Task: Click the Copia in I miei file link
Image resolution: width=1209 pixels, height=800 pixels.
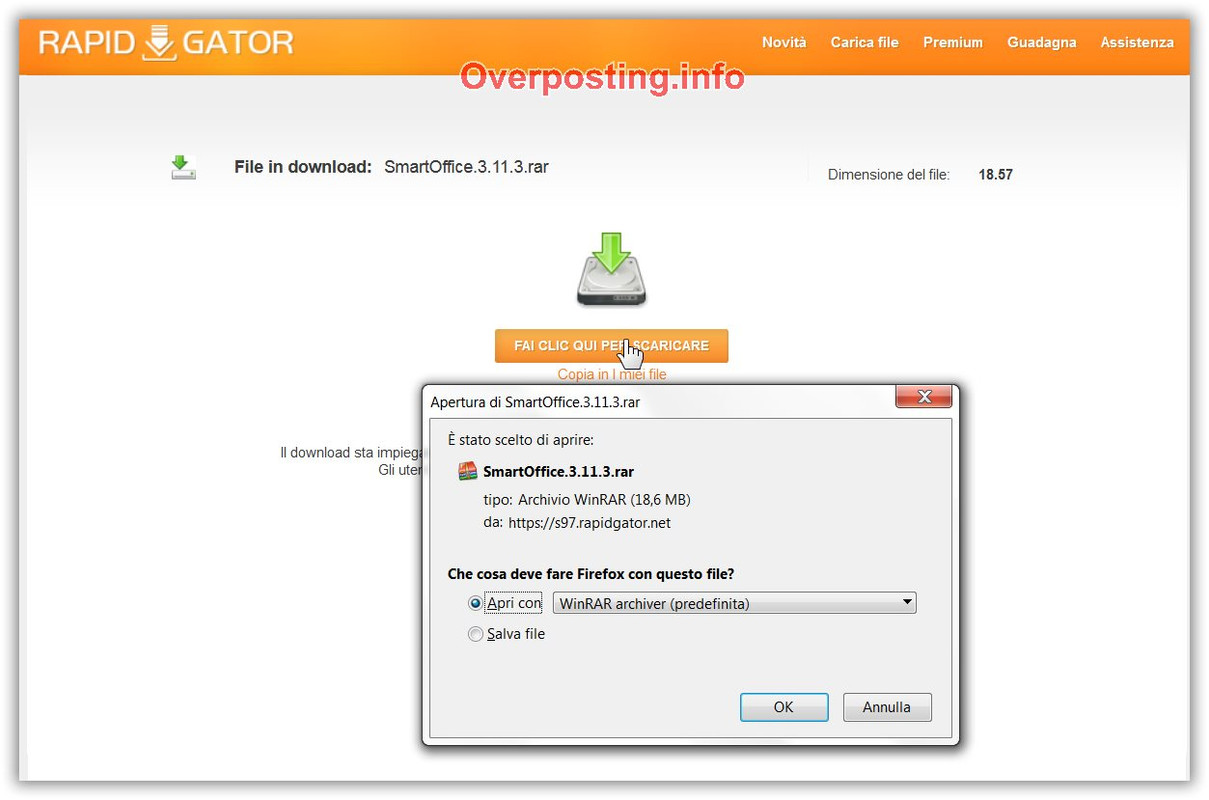Action: (x=612, y=374)
